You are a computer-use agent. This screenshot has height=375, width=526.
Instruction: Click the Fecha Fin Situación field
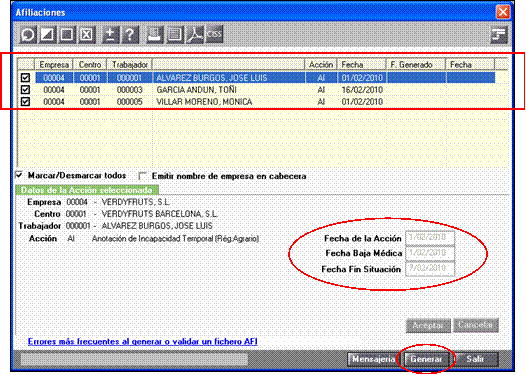point(430,269)
